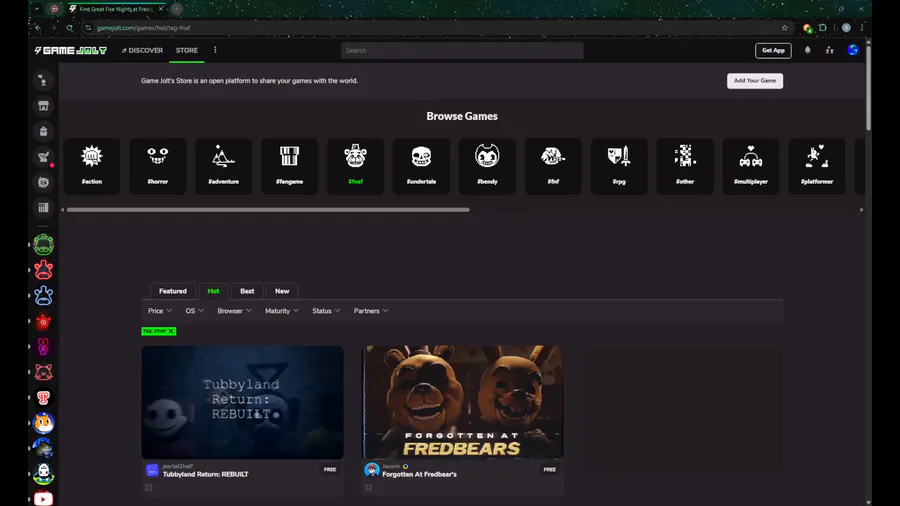The height and width of the screenshot is (506, 900).
Task: Expand the Maturity filter dropdown
Action: [281, 311]
